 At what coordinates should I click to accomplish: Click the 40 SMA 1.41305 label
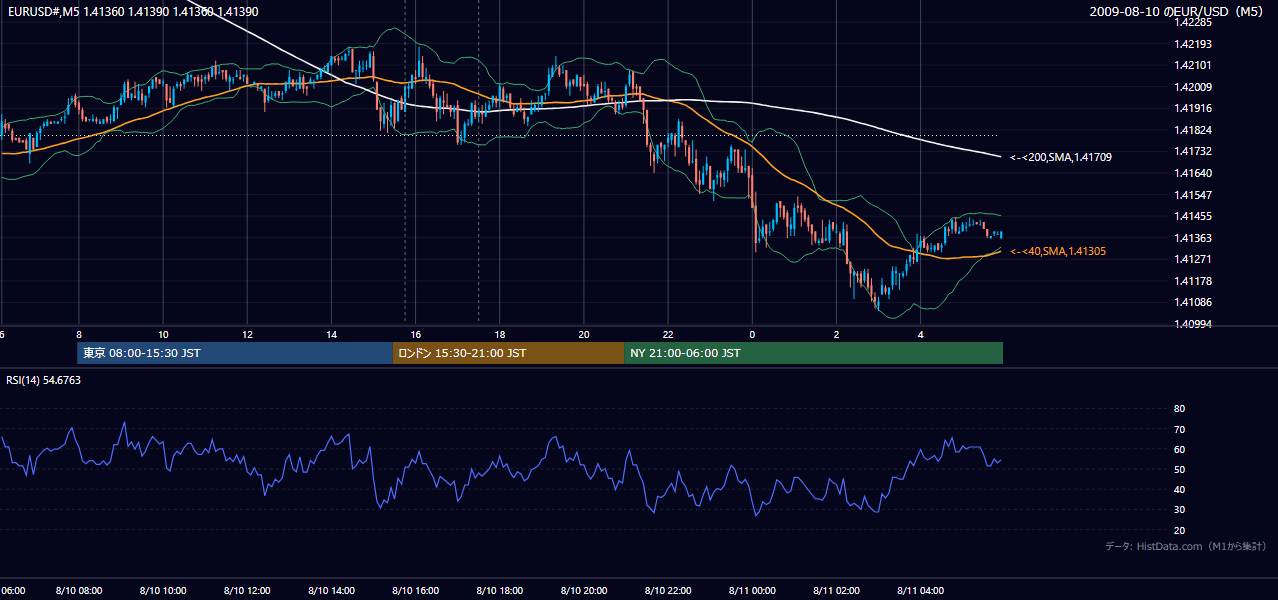pos(1058,251)
